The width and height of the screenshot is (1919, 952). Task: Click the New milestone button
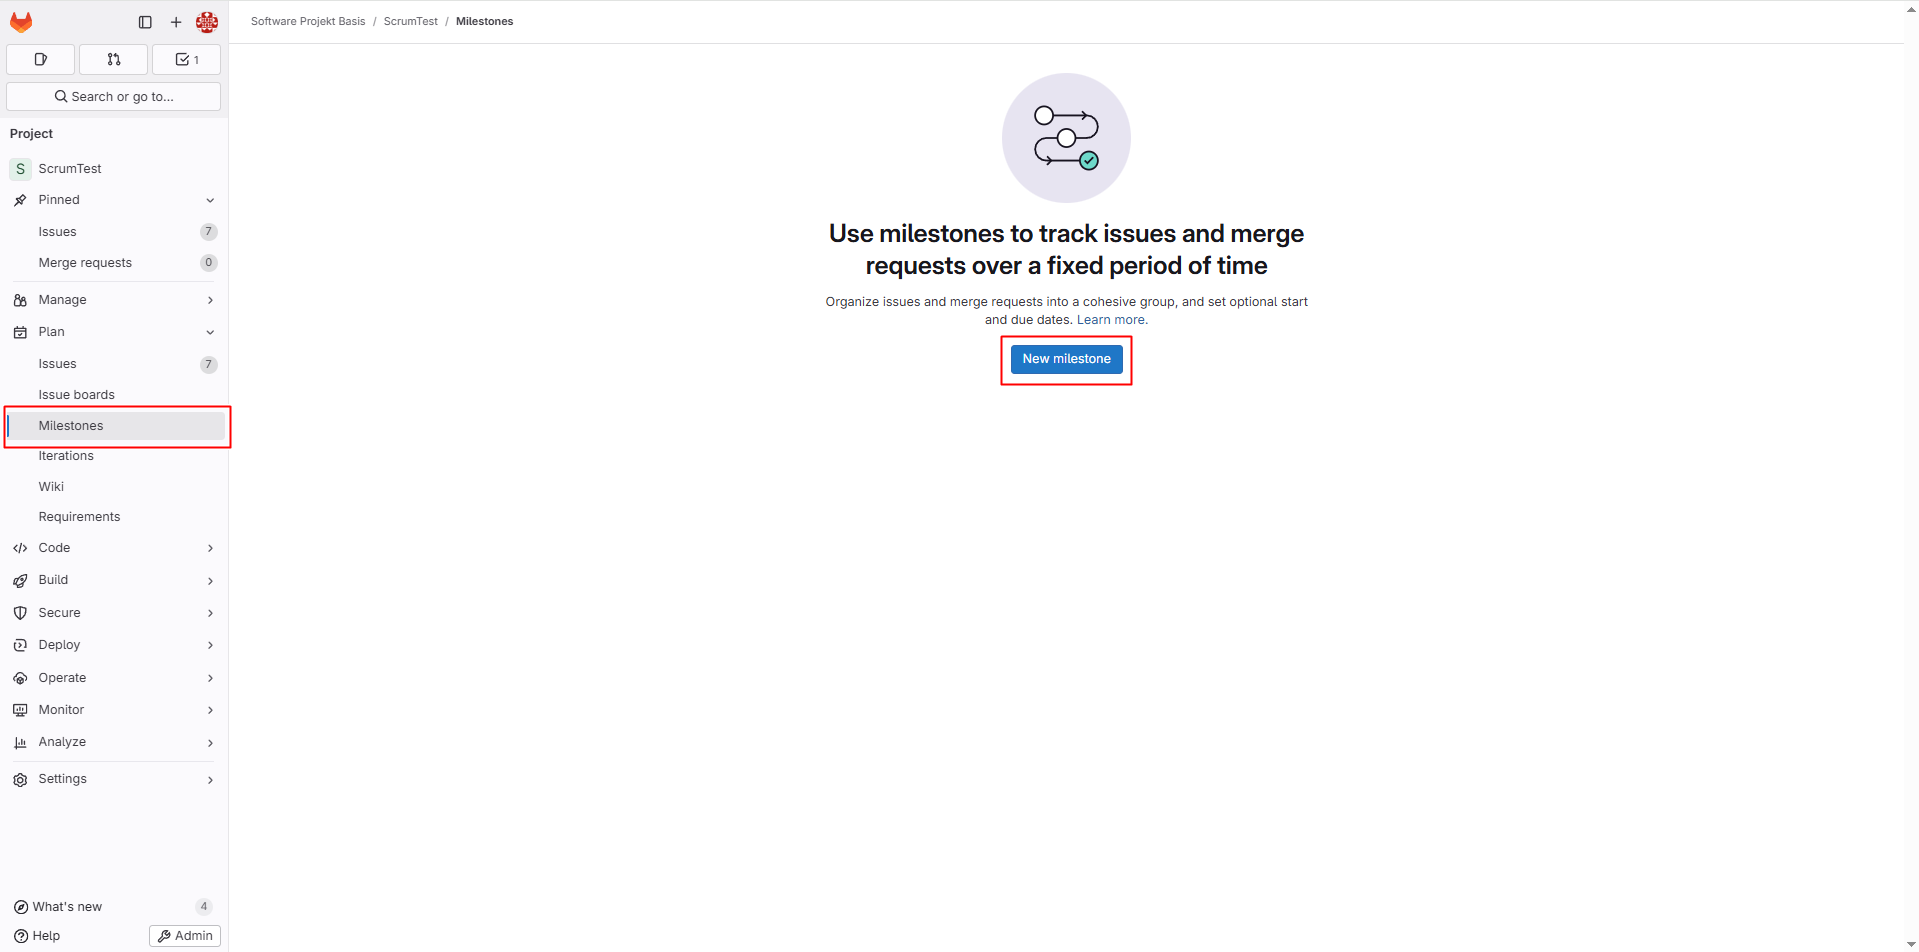1066,359
